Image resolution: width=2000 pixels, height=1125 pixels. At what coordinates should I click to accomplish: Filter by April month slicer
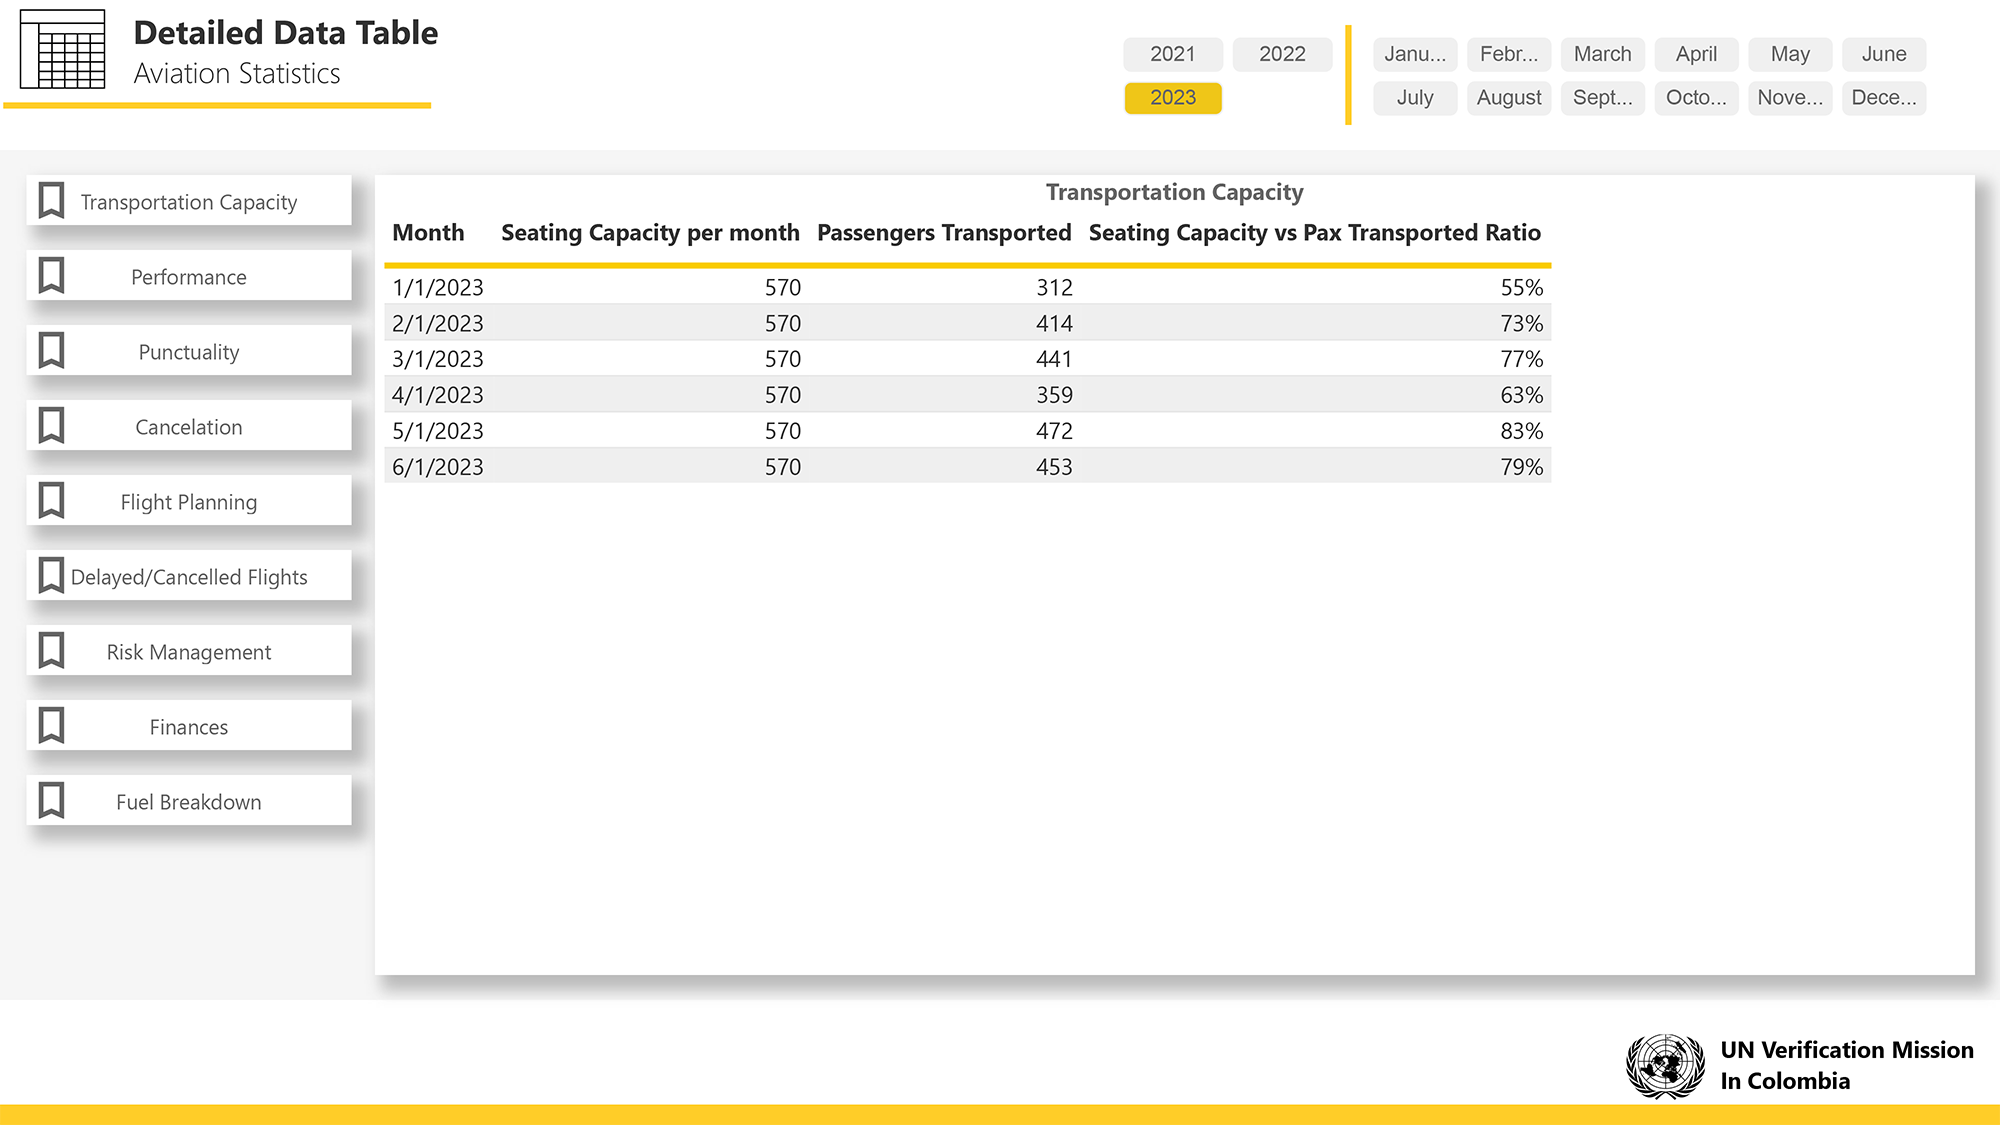coord(1697,54)
